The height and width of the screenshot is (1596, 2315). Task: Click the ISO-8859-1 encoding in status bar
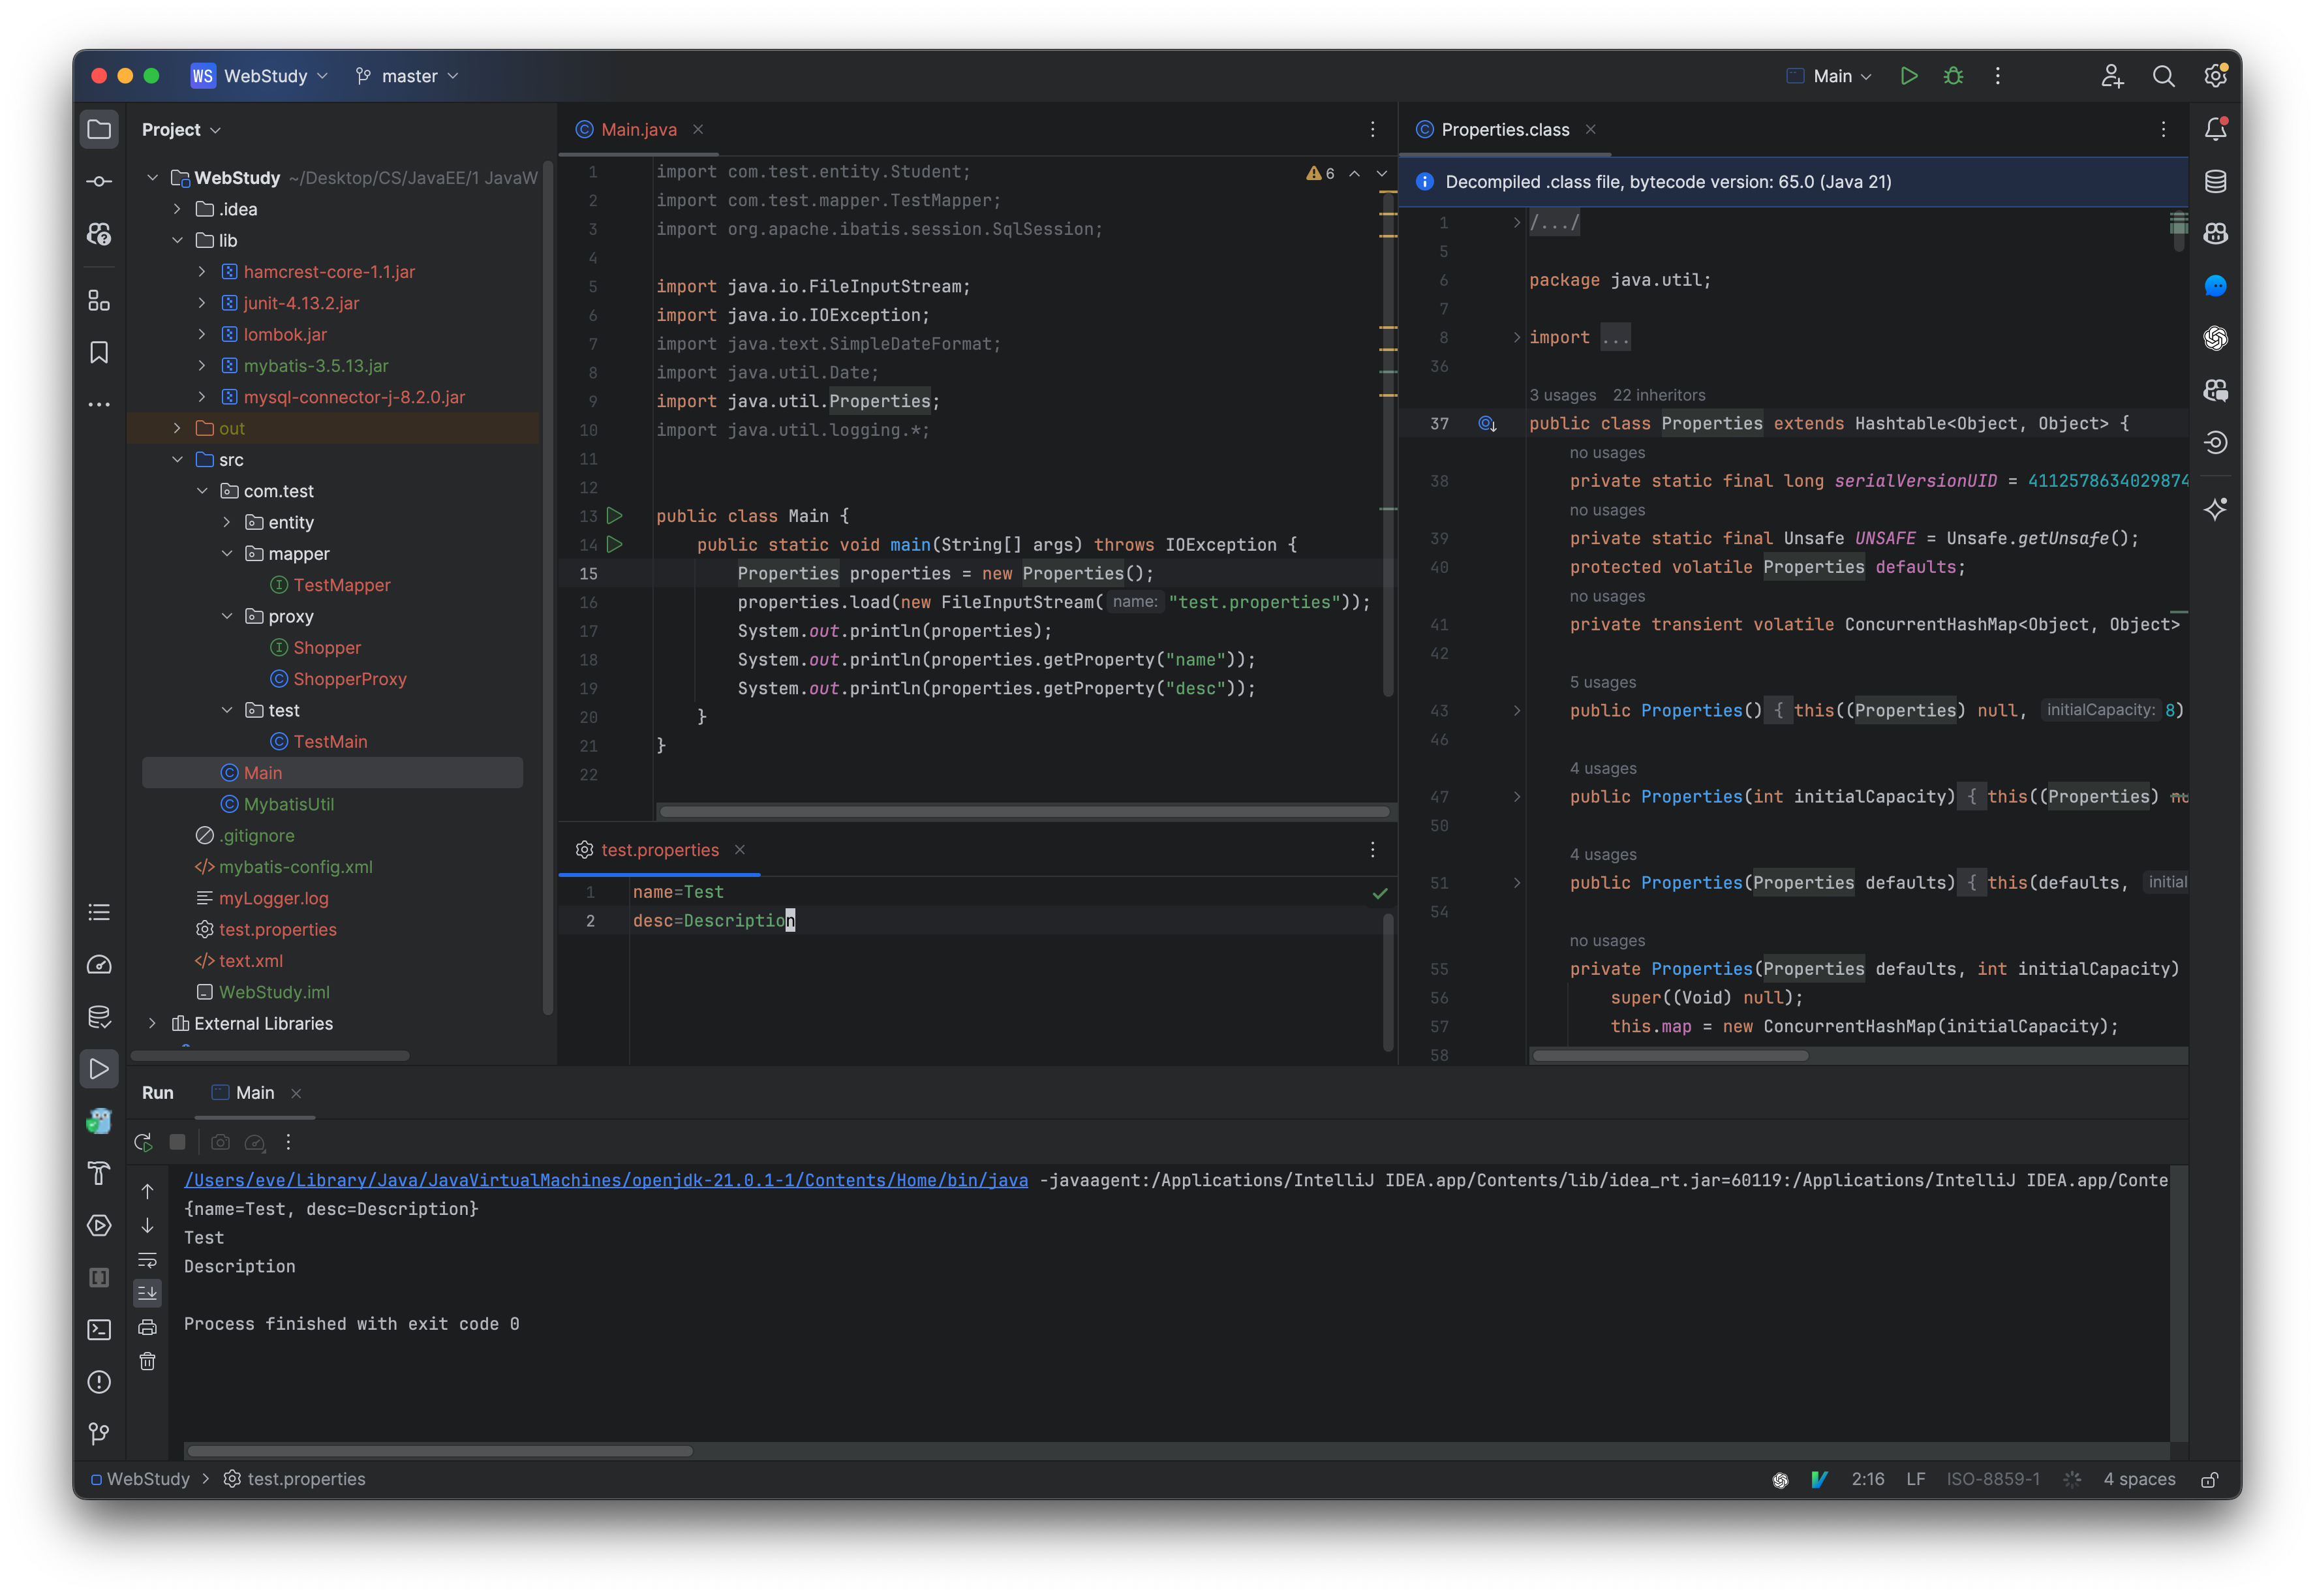click(1992, 1479)
